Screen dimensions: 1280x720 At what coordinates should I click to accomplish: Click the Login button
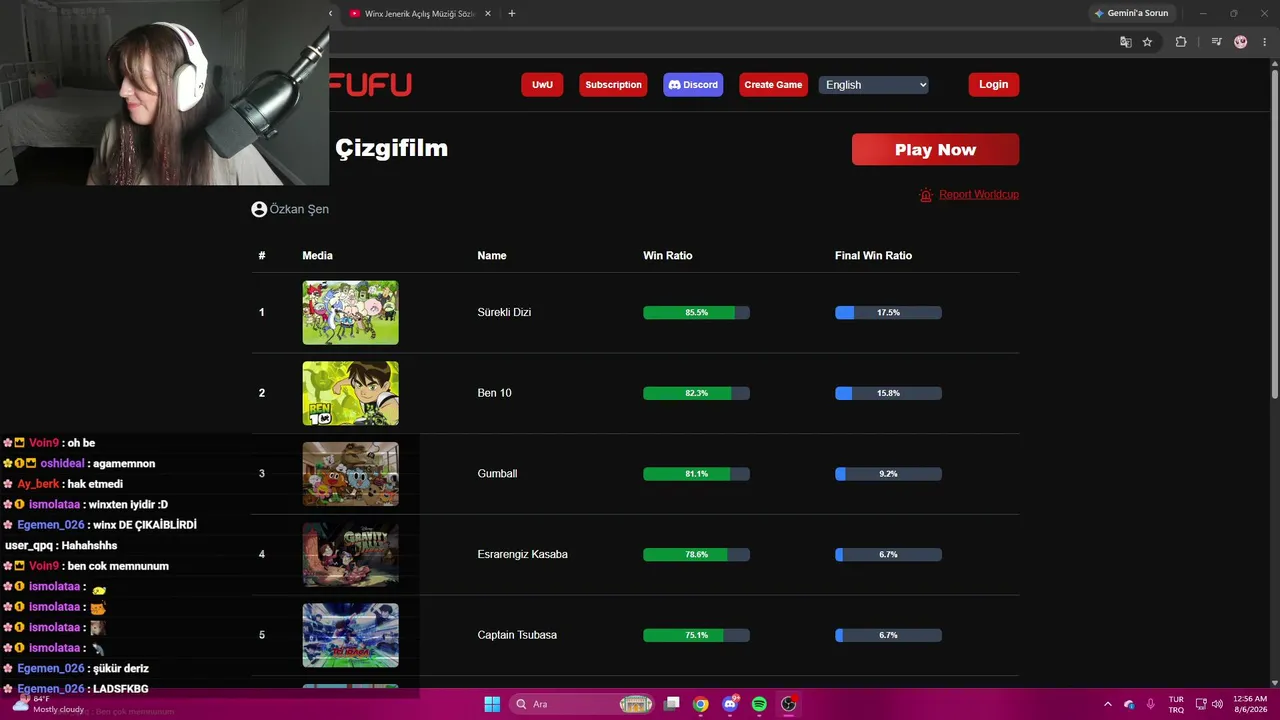(x=993, y=85)
